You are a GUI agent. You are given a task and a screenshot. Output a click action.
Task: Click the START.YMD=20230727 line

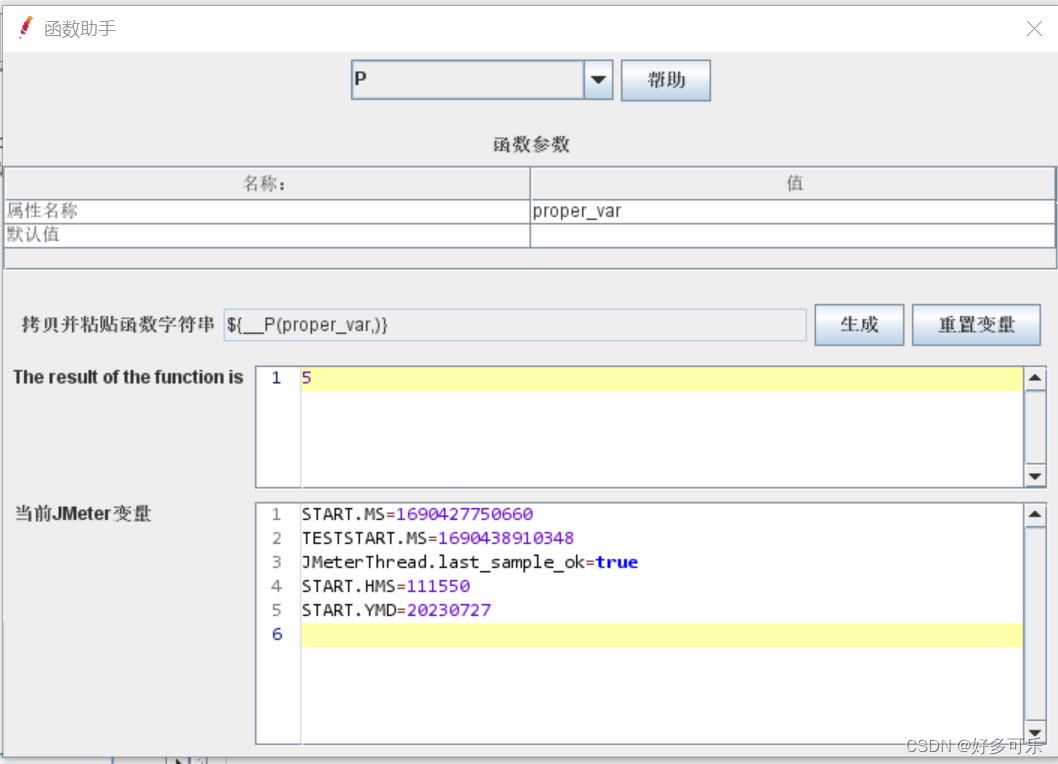point(397,610)
